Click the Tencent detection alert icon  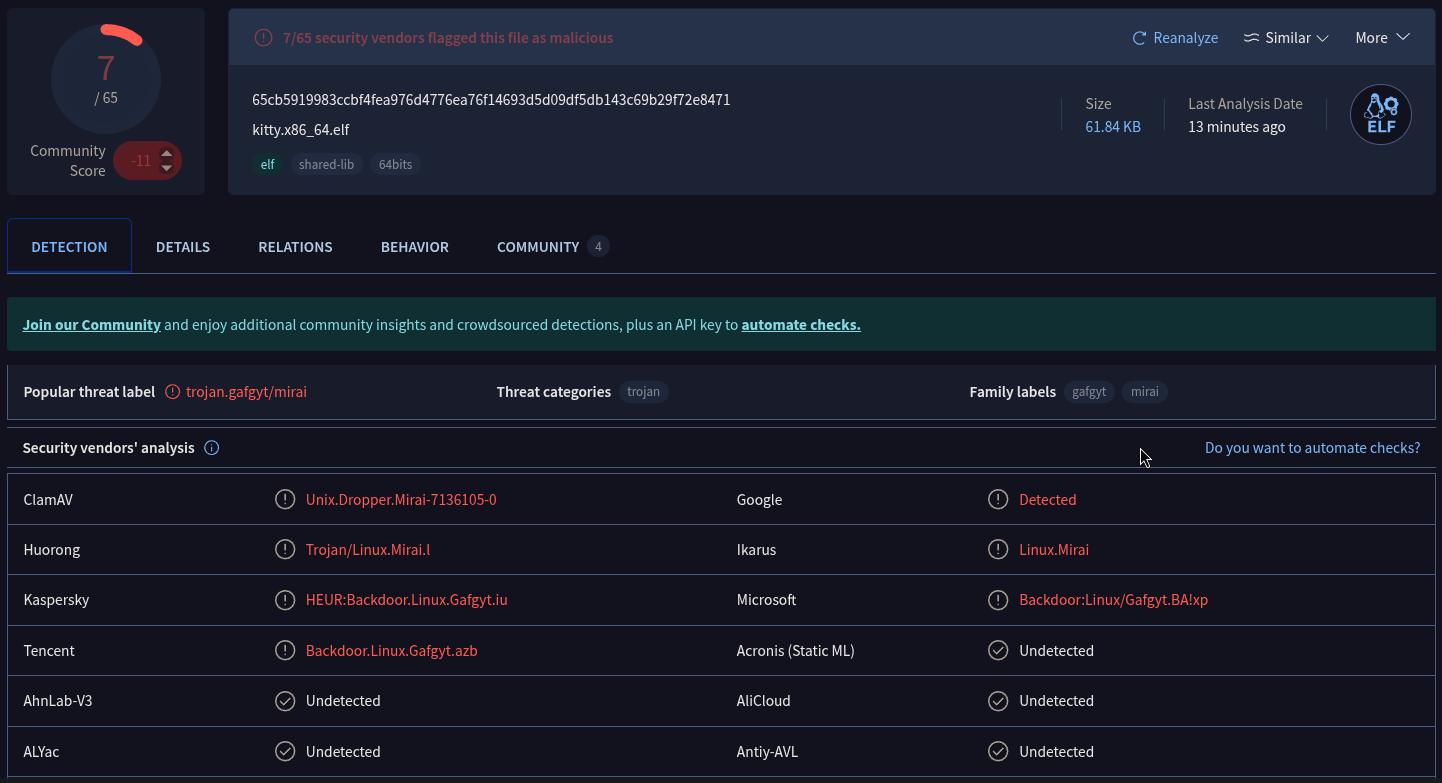tap(285, 650)
